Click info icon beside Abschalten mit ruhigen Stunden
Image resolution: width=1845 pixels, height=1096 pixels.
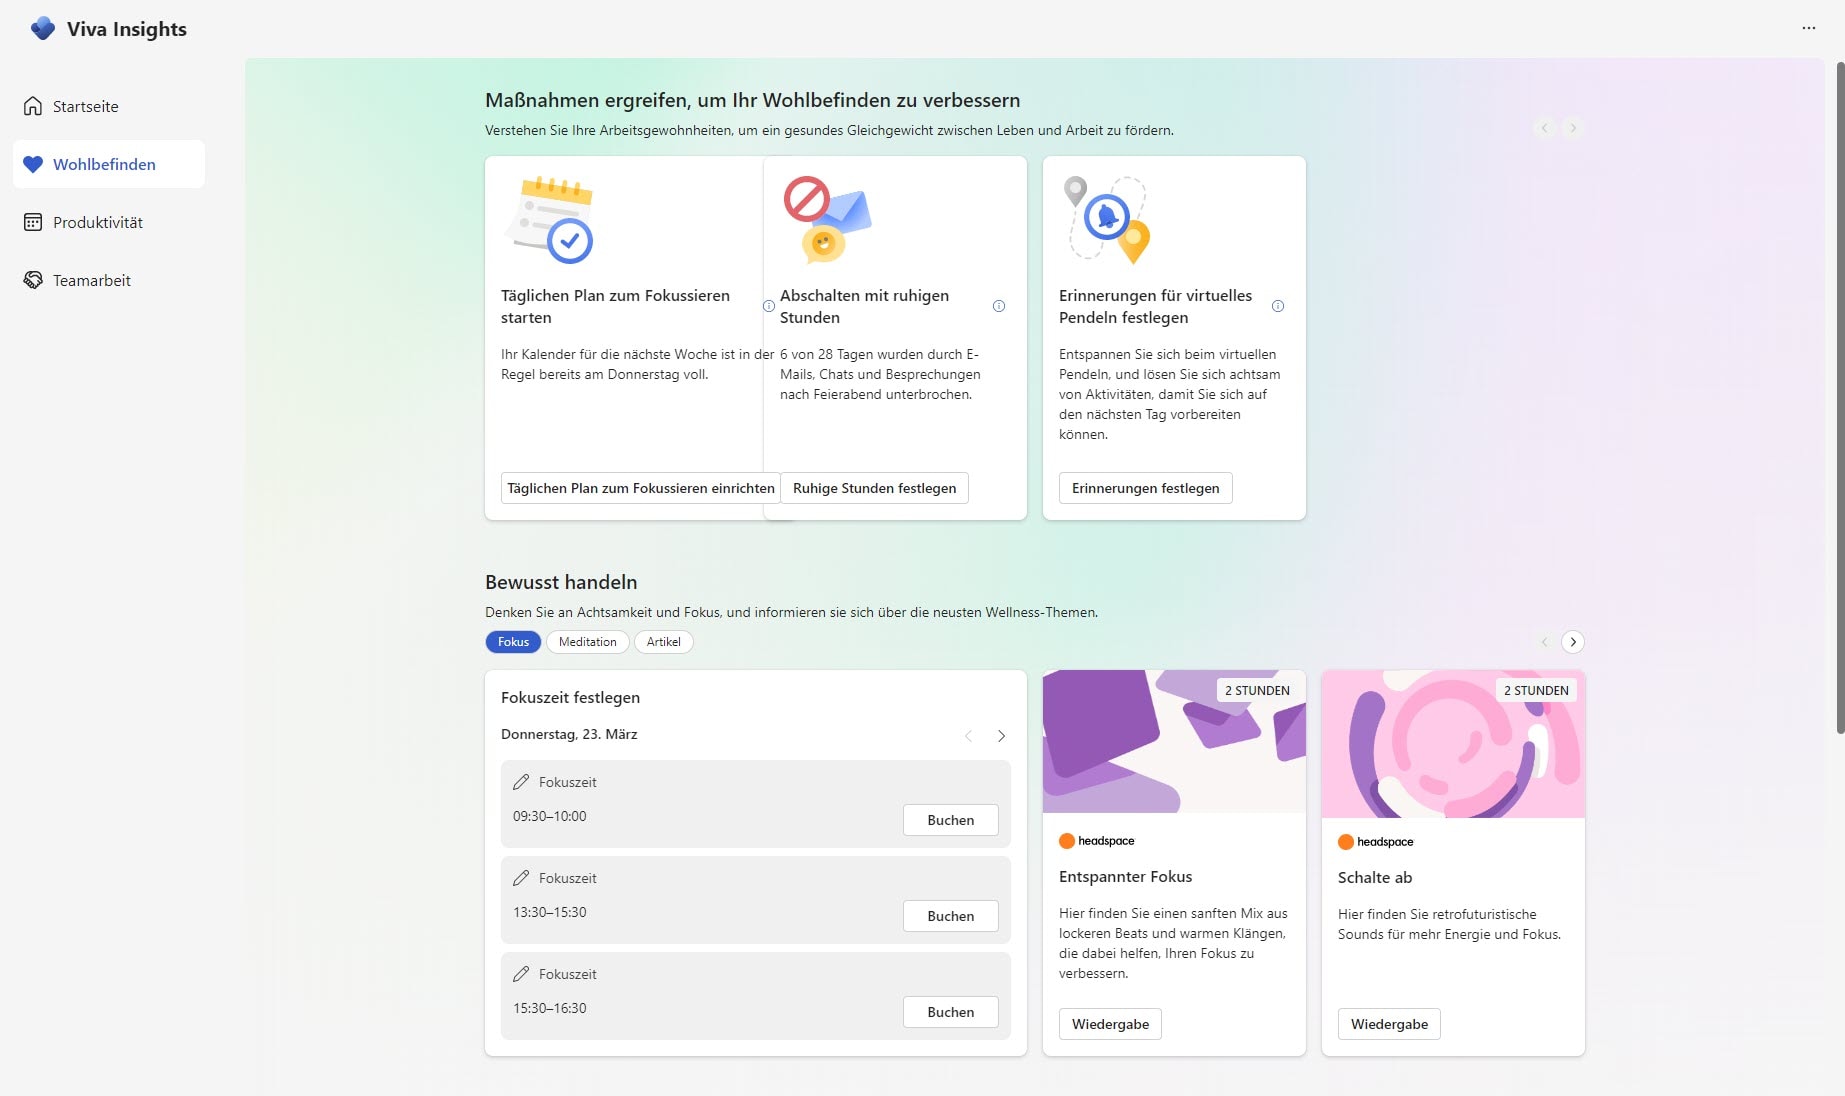point(998,306)
